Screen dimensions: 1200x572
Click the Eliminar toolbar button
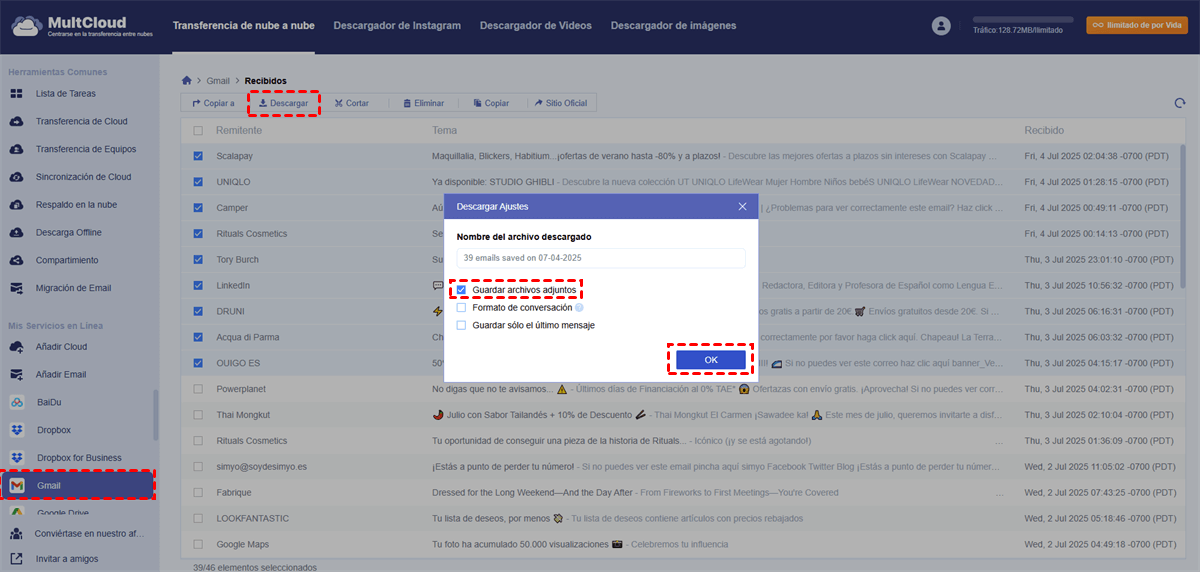pyautogui.click(x=423, y=103)
